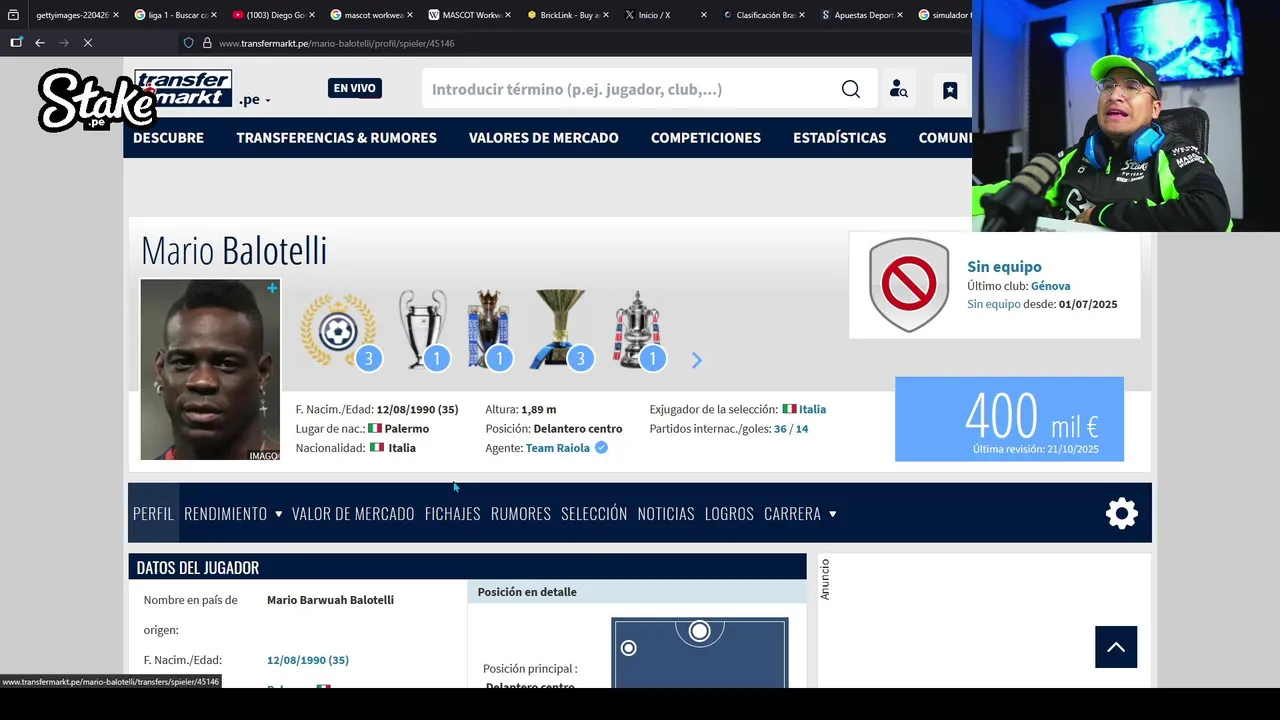The width and height of the screenshot is (1280, 720).
Task: Click the FA Cup trophy icon
Action: click(638, 330)
